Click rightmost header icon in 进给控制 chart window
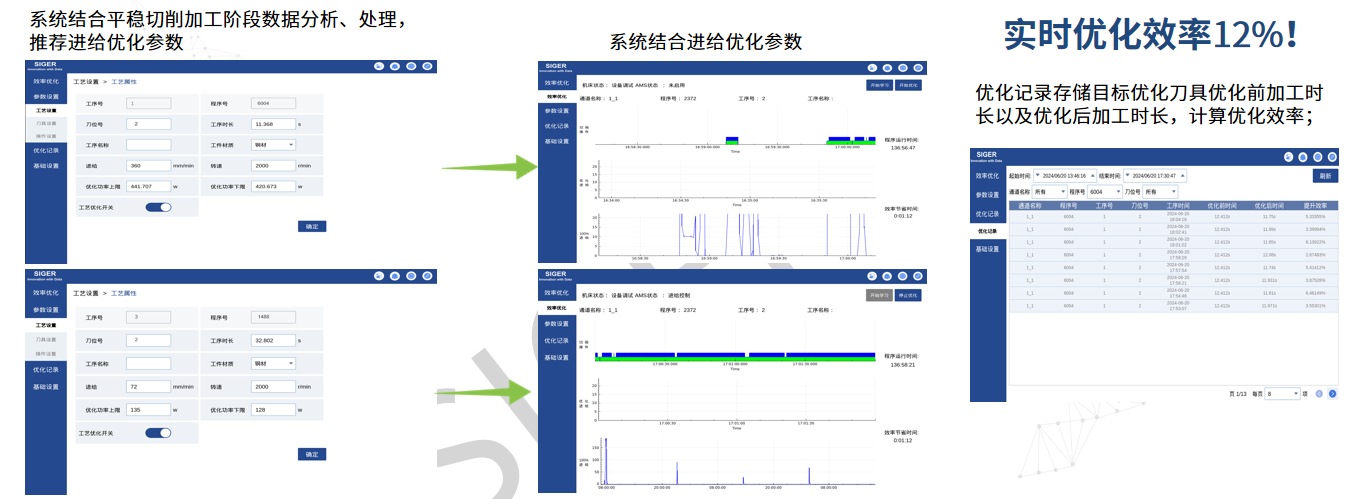 [x=917, y=276]
